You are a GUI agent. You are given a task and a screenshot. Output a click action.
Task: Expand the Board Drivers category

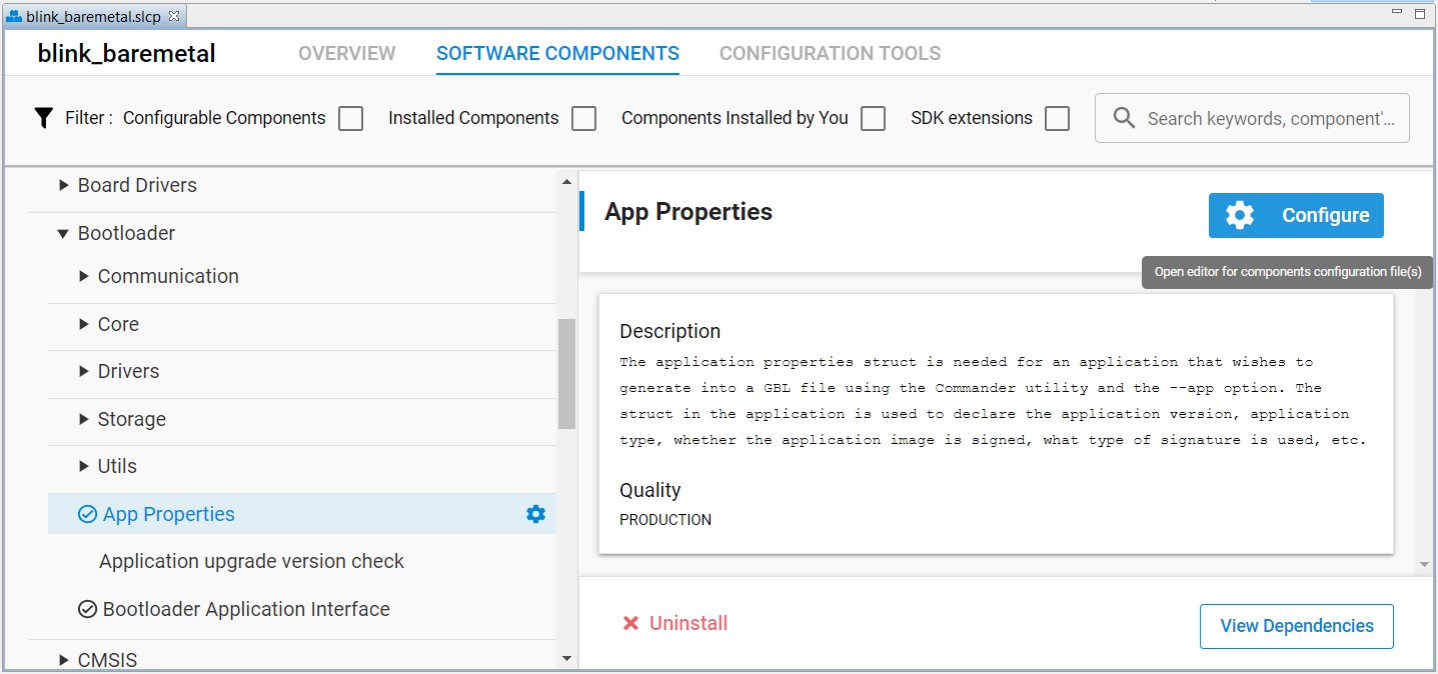63,184
